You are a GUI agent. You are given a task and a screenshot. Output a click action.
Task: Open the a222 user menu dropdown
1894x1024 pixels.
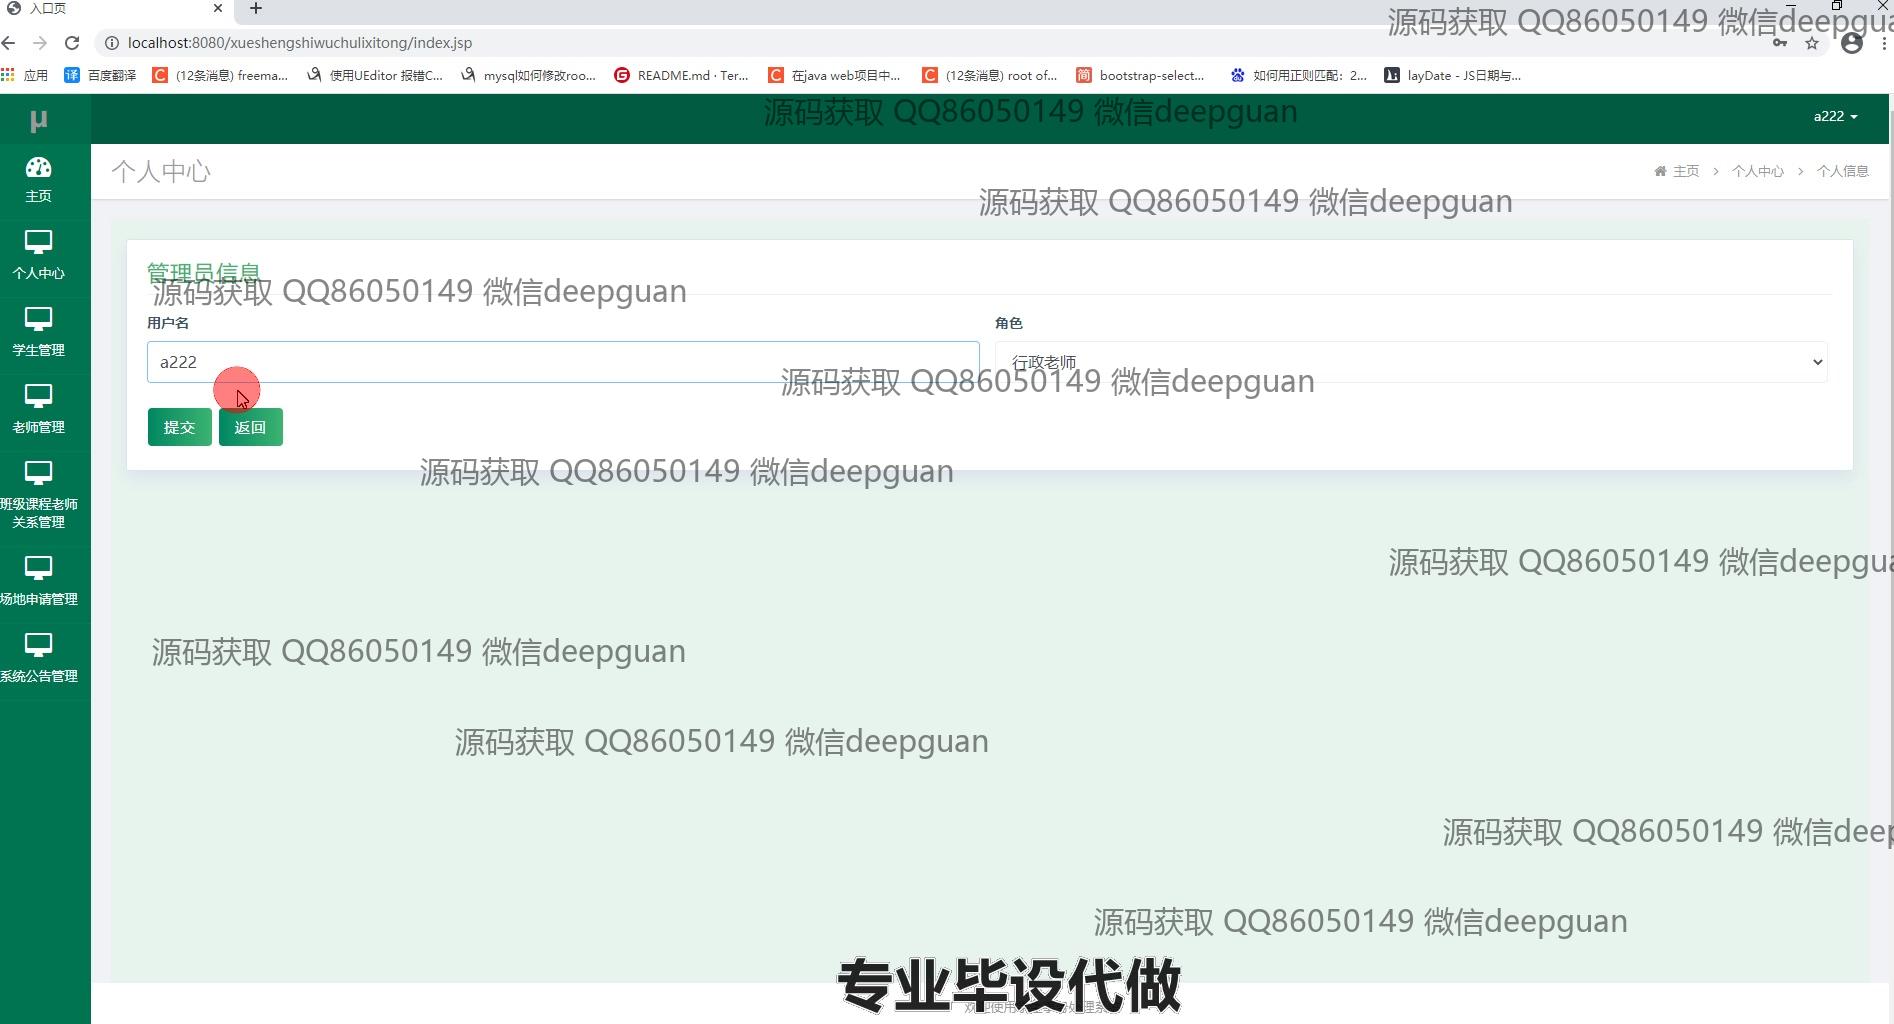pyautogui.click(x=1834, y=116)
